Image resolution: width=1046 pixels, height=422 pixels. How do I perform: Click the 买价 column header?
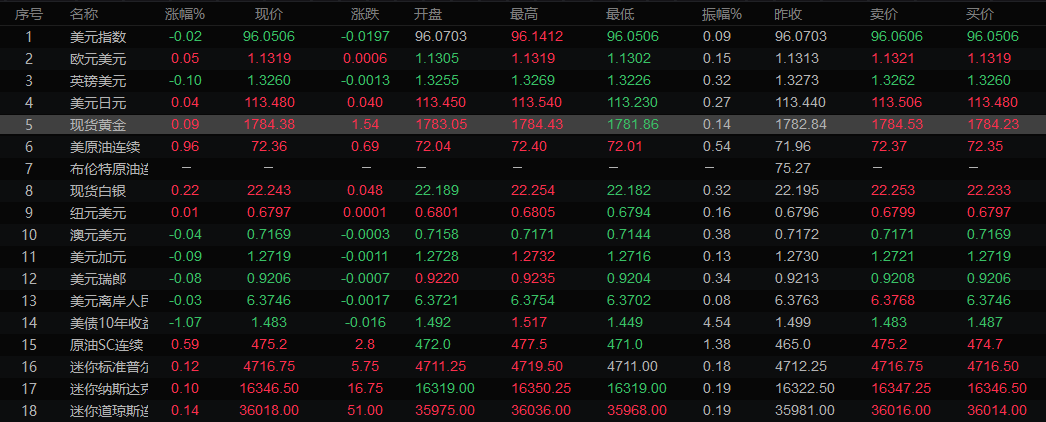[979, 14]
